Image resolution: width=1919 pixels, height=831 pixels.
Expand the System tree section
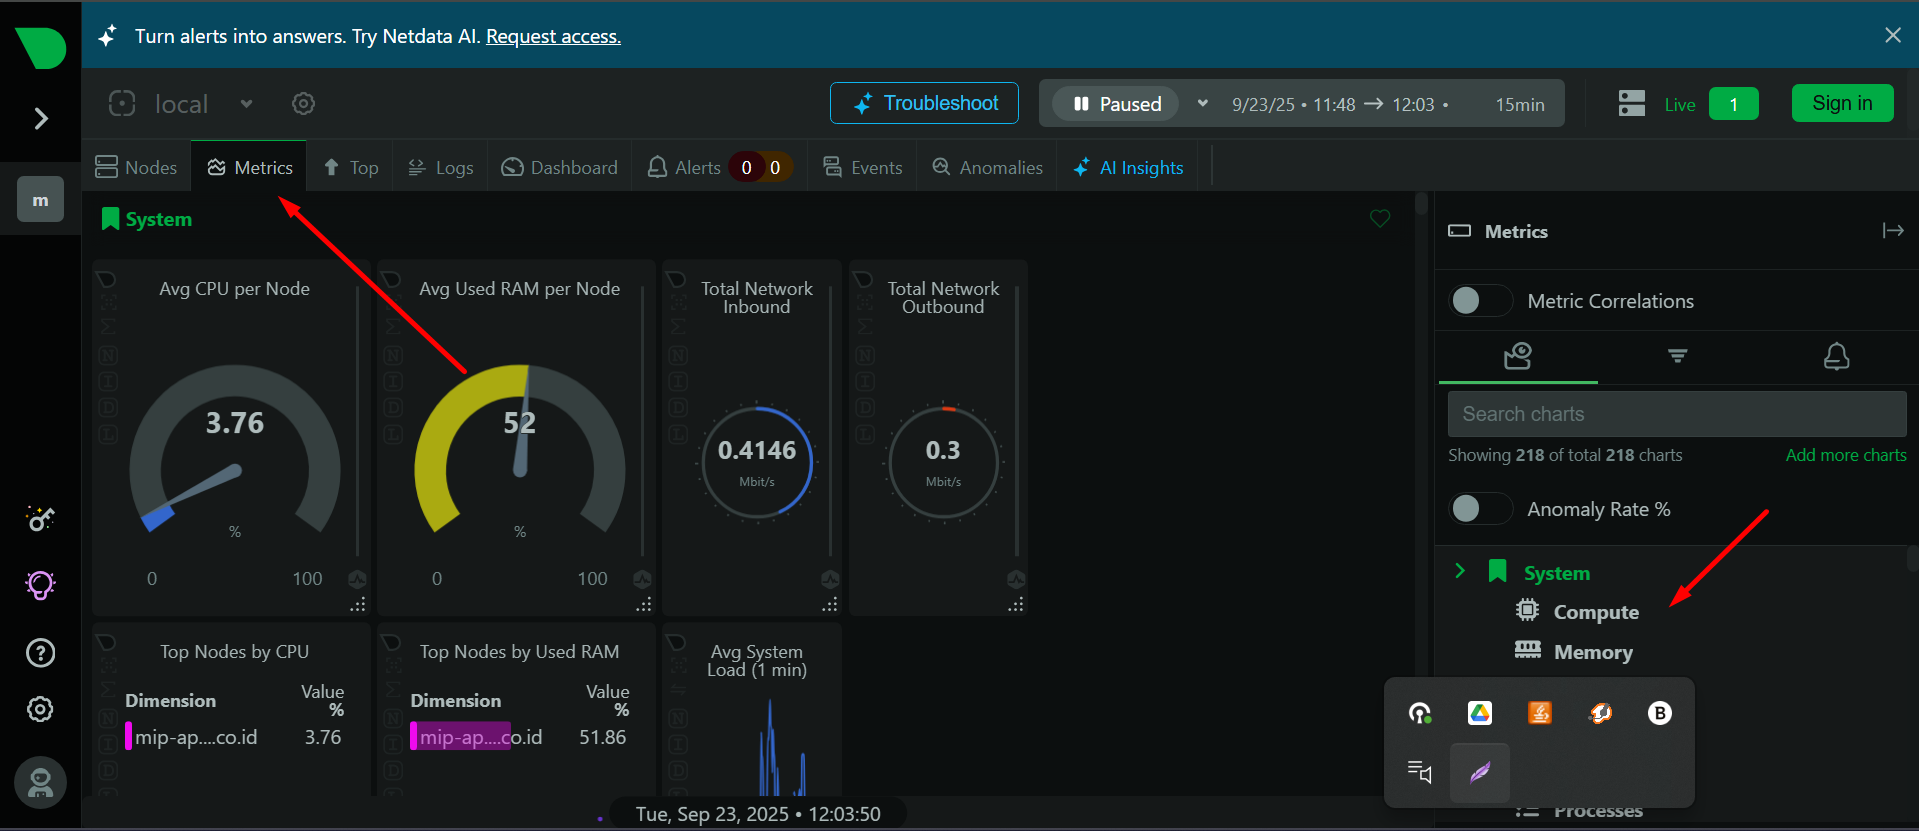(x=1460, y=571)
